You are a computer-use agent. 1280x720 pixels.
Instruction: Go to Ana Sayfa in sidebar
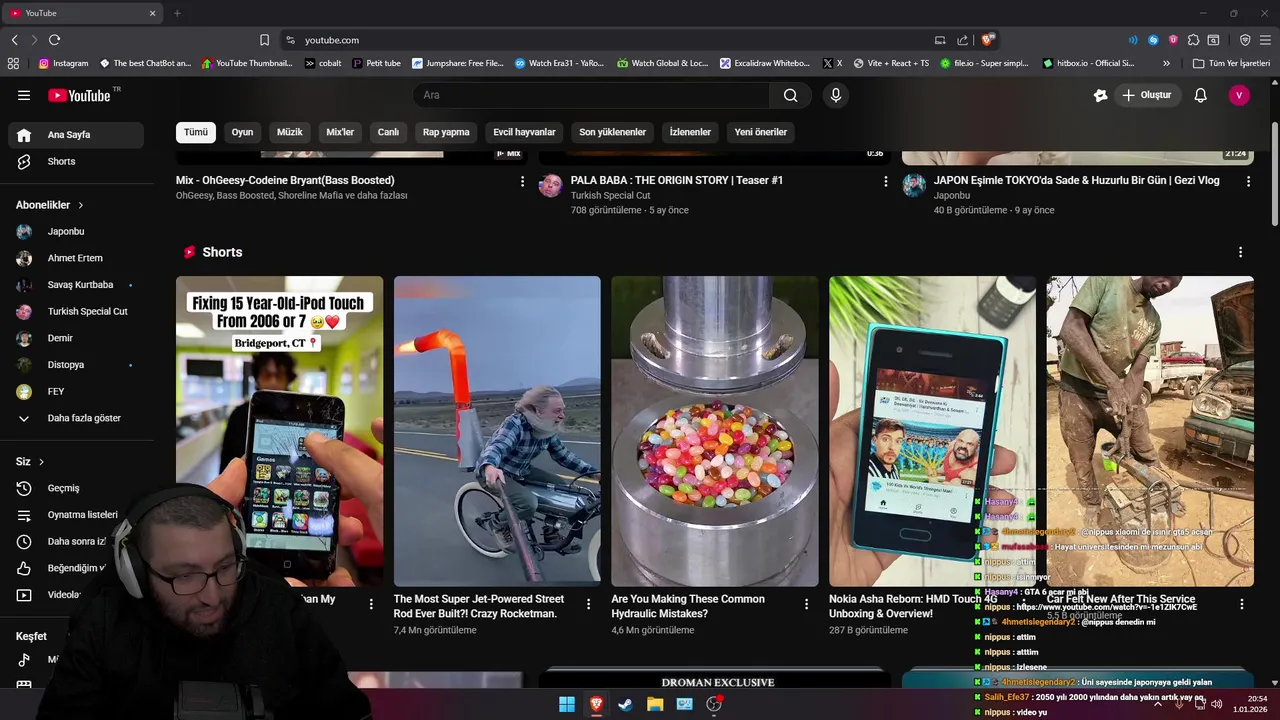(x=76, y=135)
